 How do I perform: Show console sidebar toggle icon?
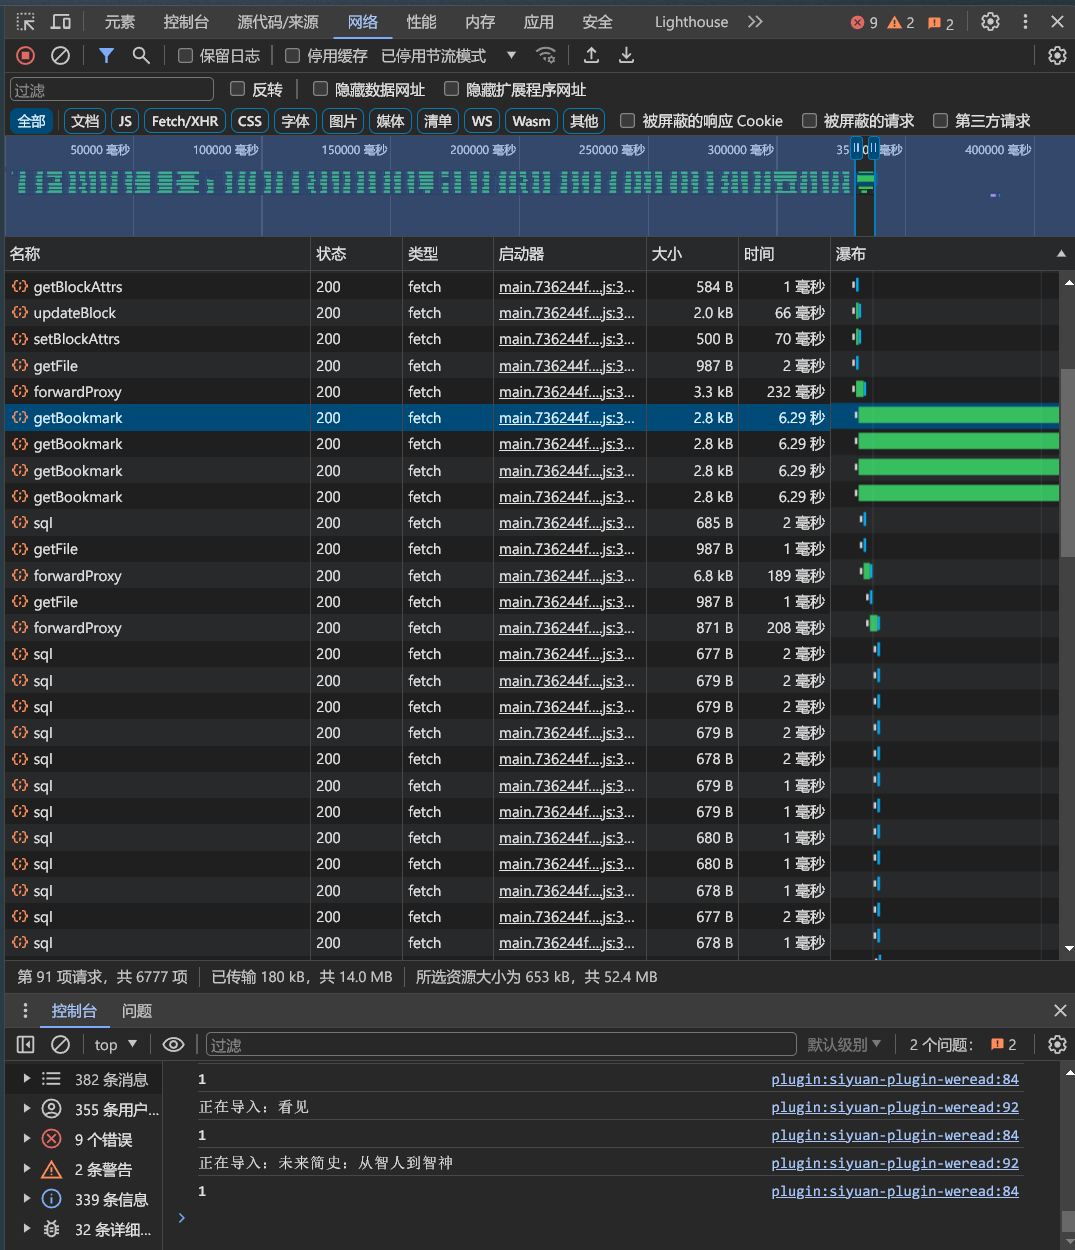(x=26, y=1045)
